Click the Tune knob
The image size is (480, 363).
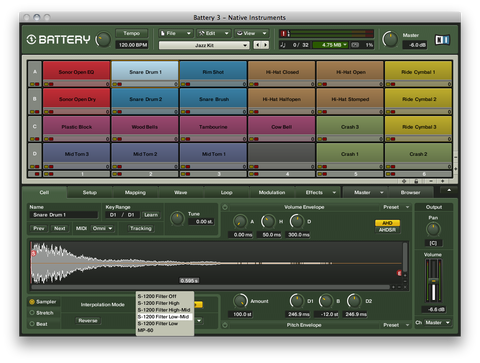coord(177,219)
